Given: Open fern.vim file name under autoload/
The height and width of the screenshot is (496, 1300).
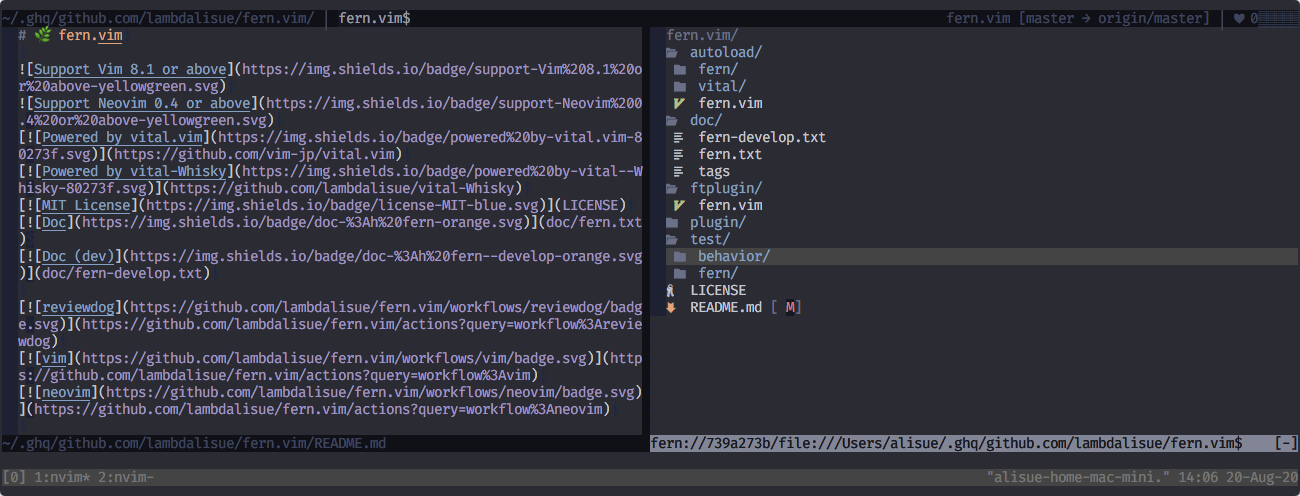Looking at the screenshot, I should (x=730, y=103).
